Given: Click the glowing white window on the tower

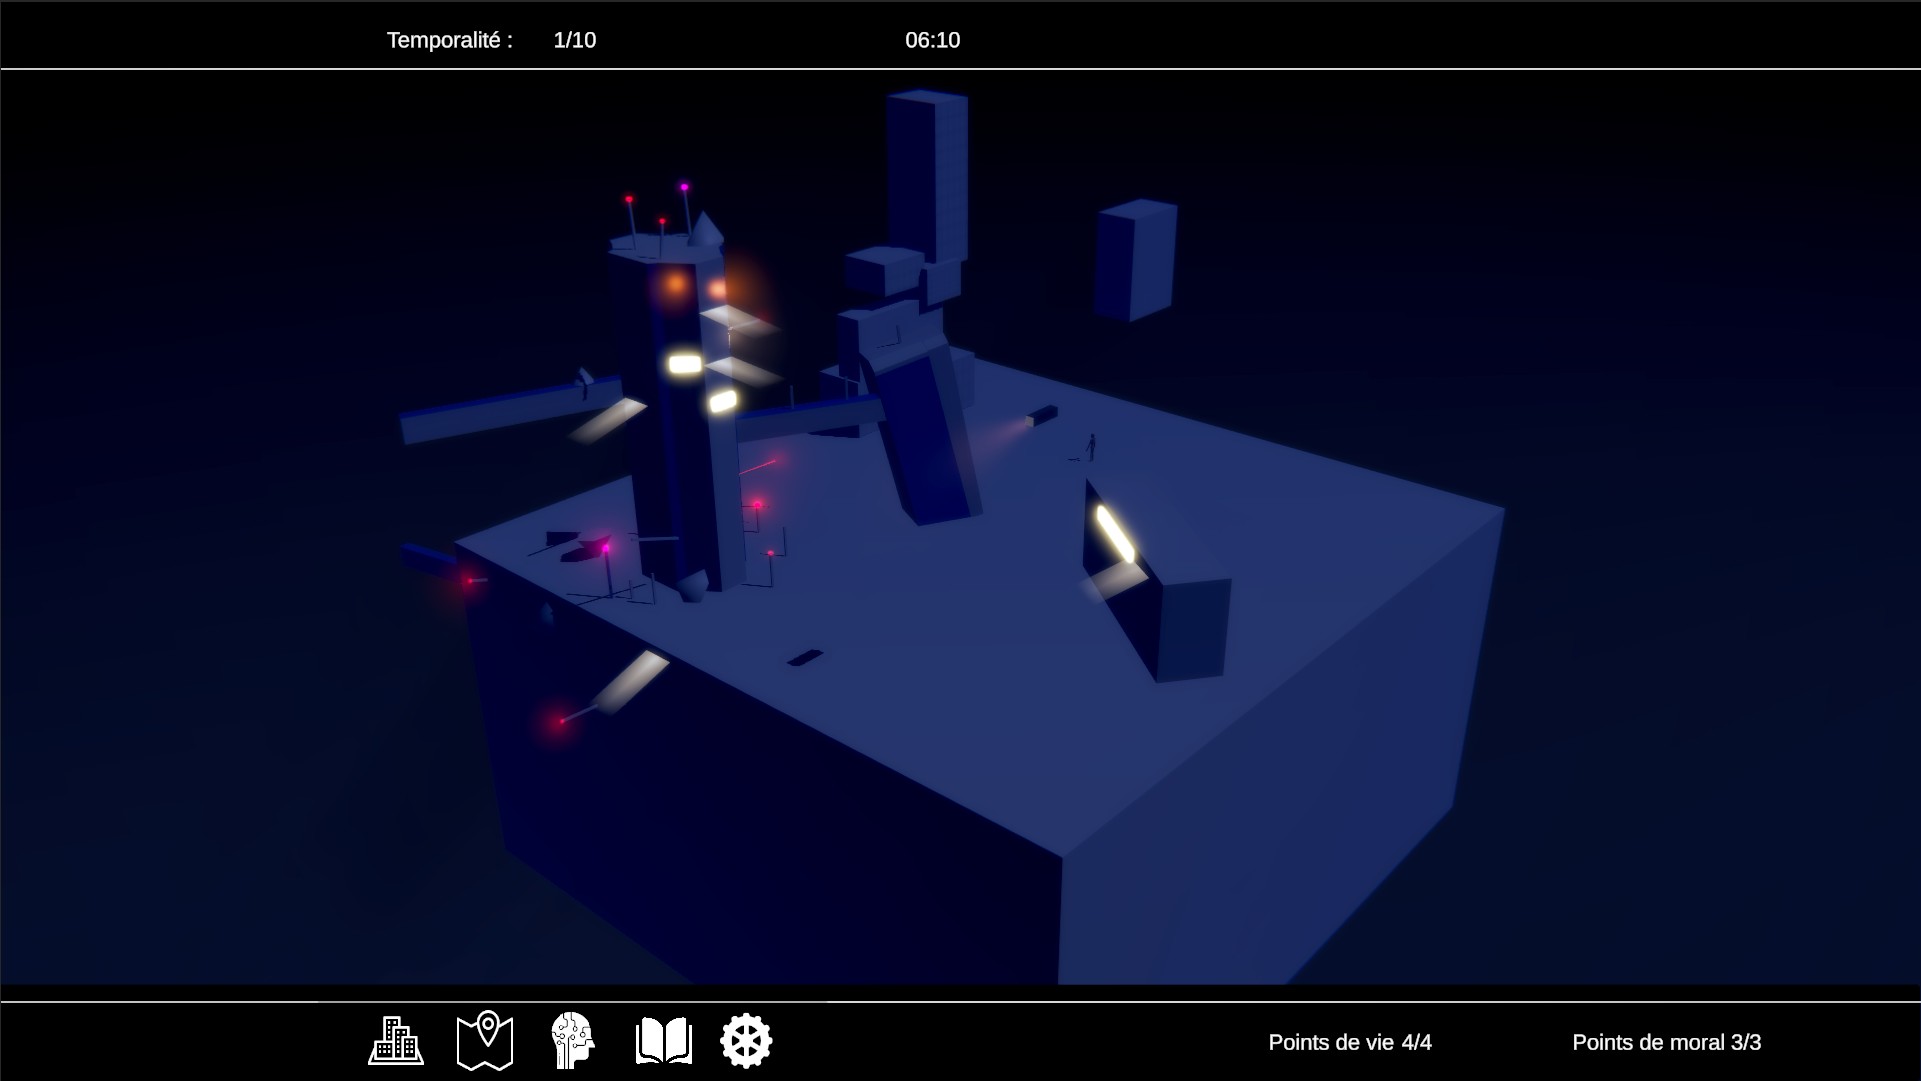Looking at the screenshot, I should click(685, 364).
